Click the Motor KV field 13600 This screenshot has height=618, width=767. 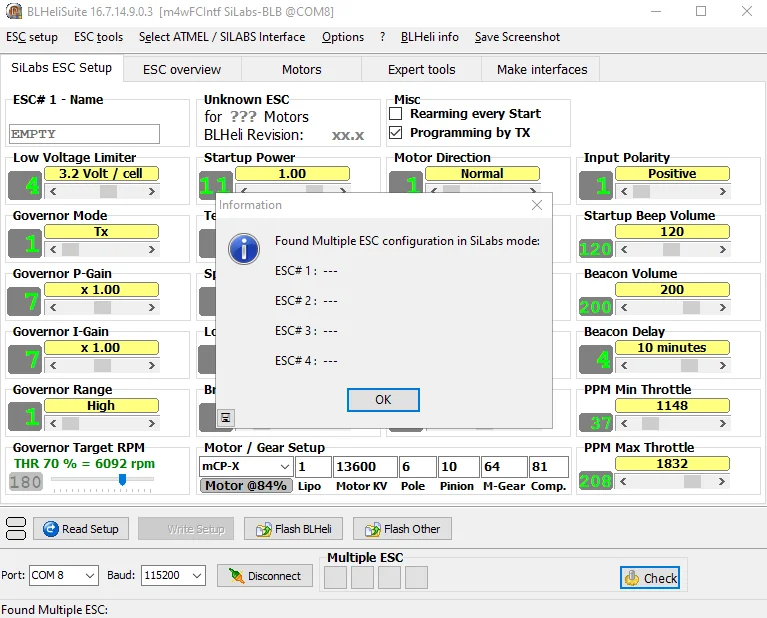(365, 466)
